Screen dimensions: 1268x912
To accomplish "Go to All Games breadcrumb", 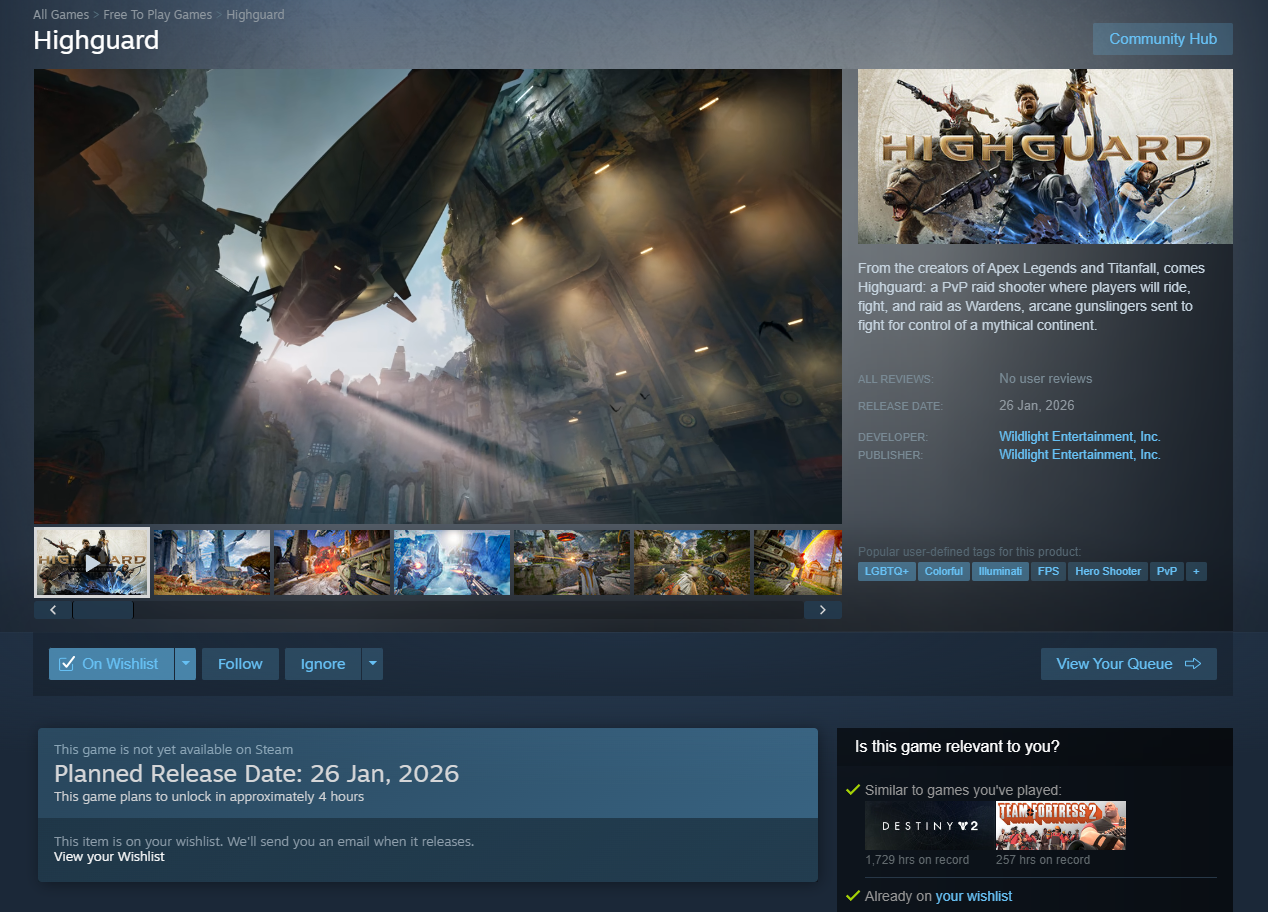I will pos(61,15).
